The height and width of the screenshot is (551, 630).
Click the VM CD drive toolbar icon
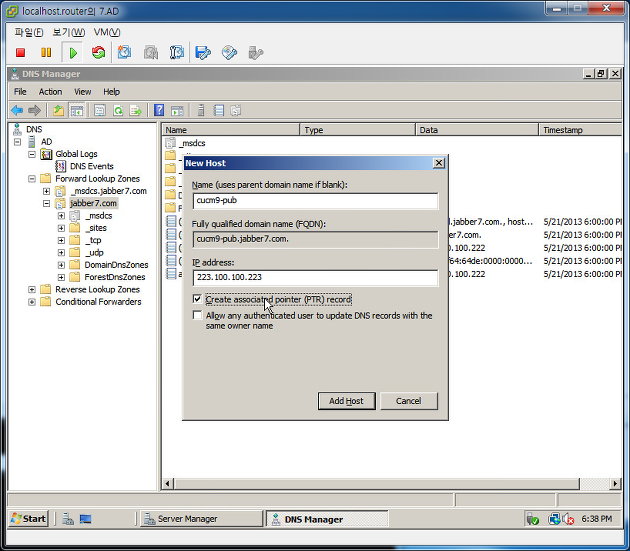tap(229, 53)
